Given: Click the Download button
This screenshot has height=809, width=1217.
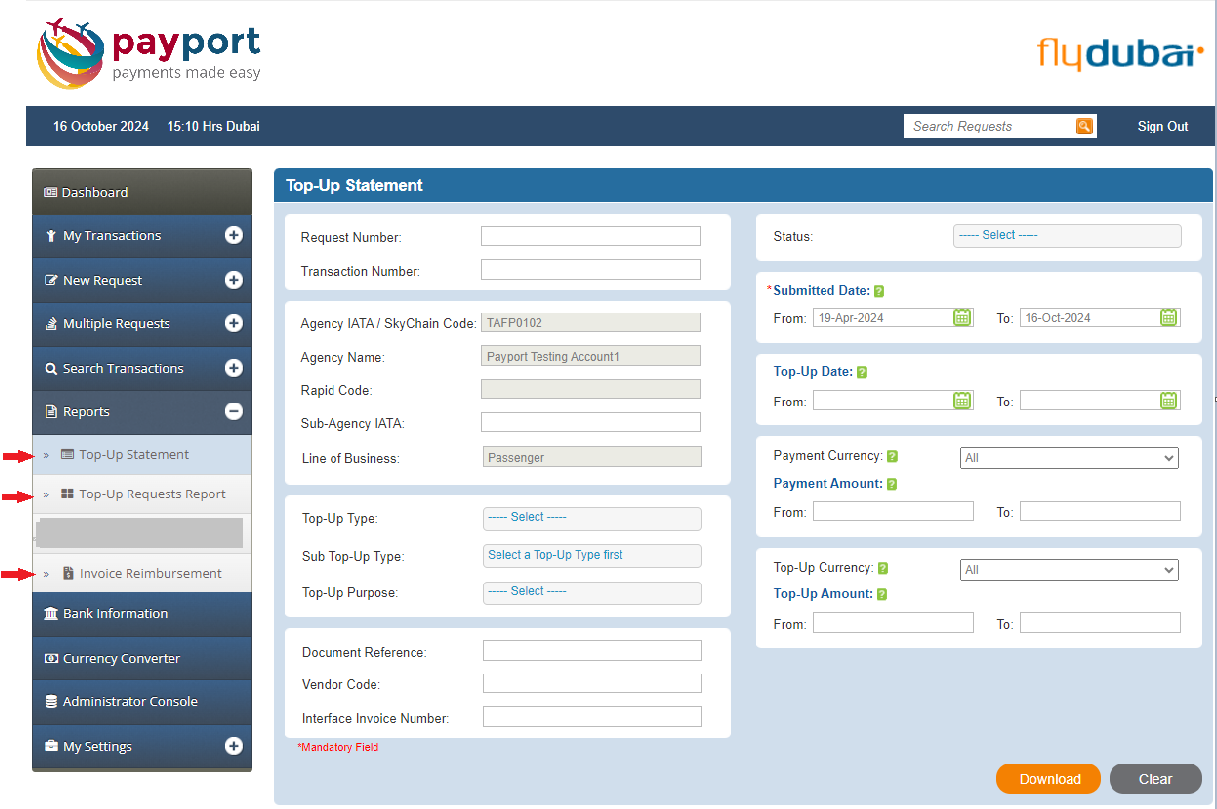Looking at the screenshot, I should (1047, 778).
